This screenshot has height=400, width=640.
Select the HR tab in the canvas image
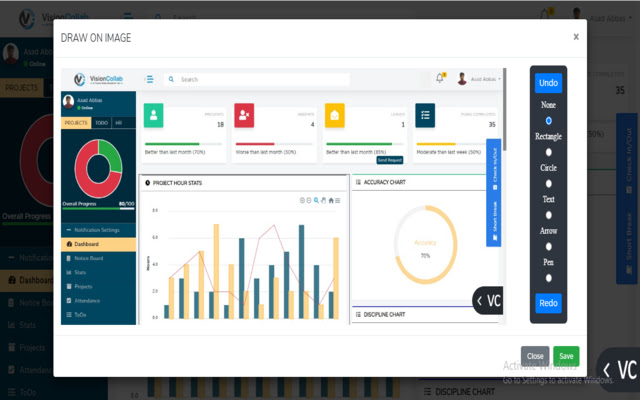(x=119, y=123)
